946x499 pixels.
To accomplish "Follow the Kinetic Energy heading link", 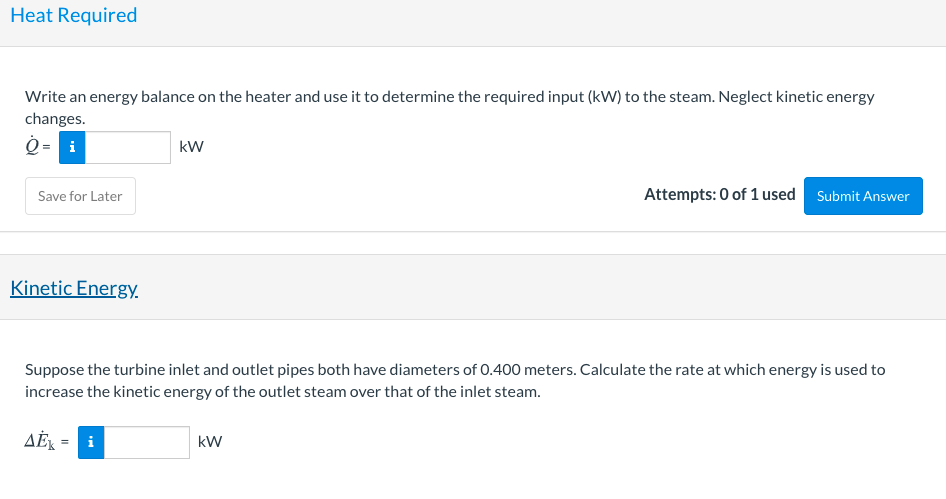I will [74, 288].
